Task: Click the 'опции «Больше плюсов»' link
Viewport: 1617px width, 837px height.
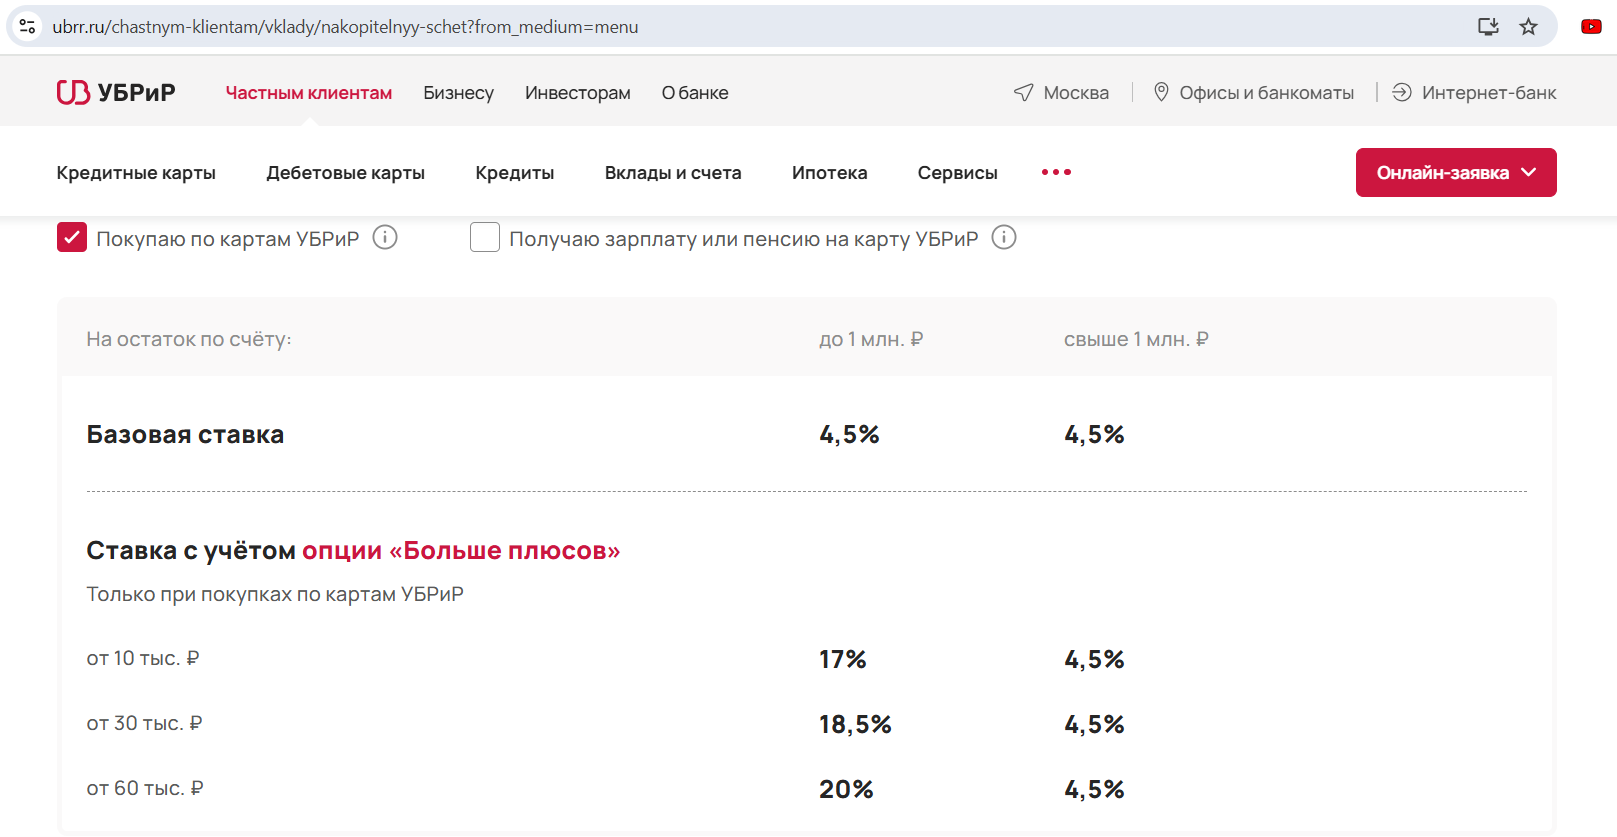Action: point(461,551)
